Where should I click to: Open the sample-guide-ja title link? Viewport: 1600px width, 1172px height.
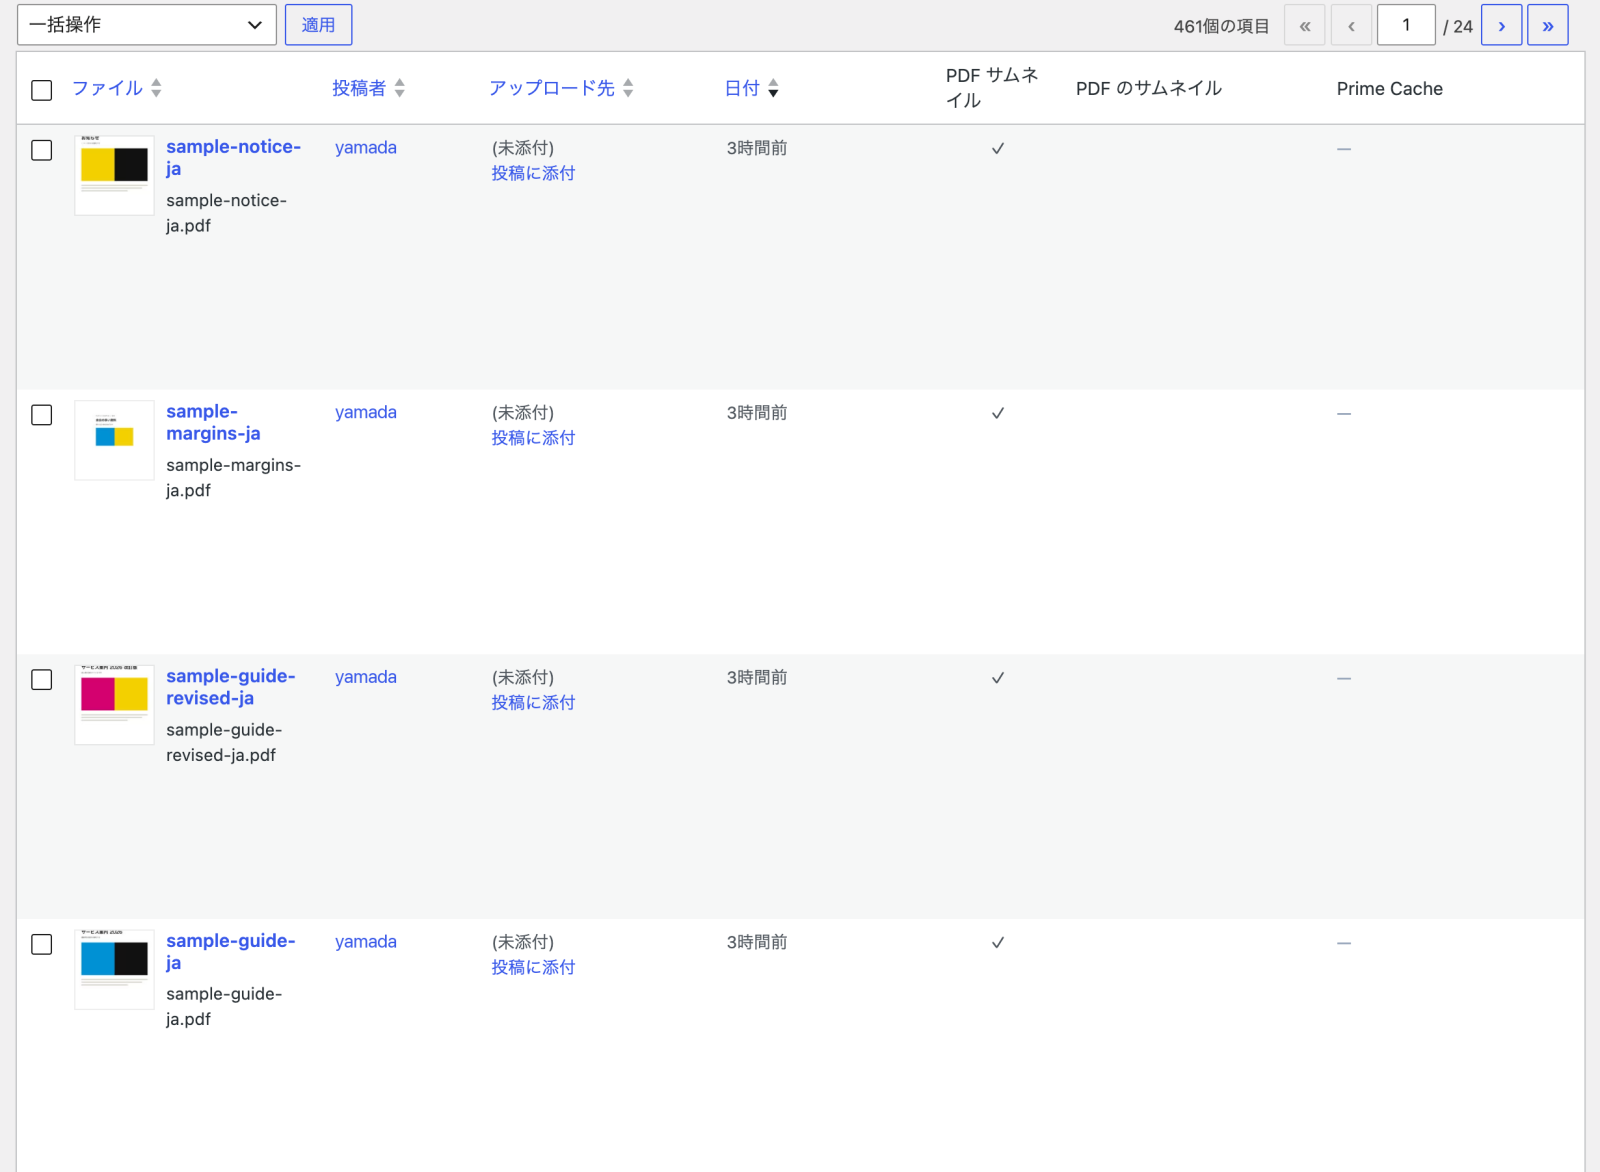[231, 952]
